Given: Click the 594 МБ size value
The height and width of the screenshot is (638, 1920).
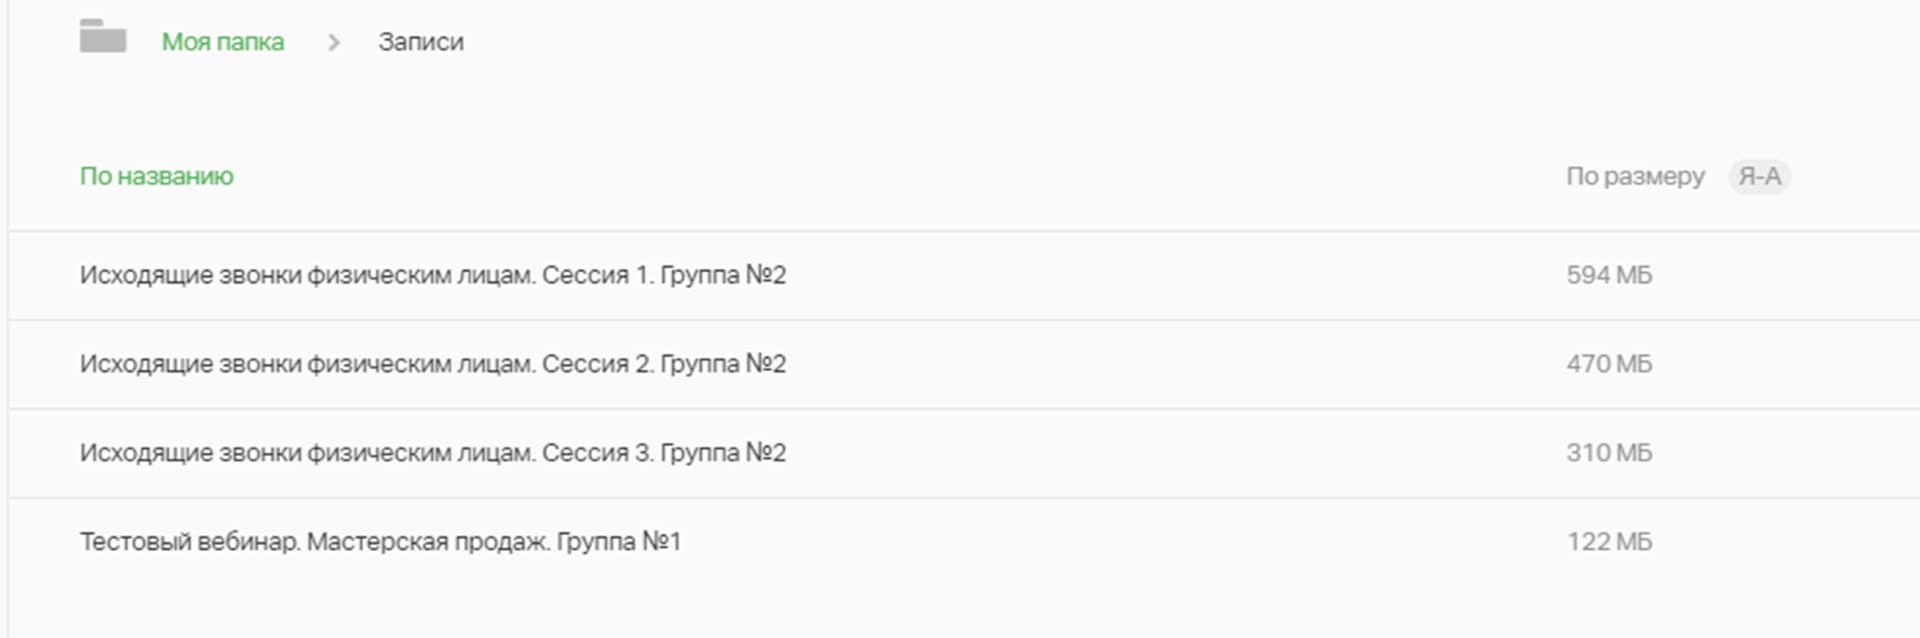Looking at the screenshot, I should (x=1609, y=275).
